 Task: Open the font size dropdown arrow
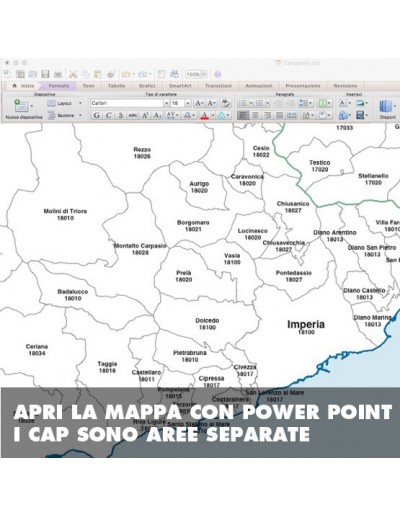(188, 103)
